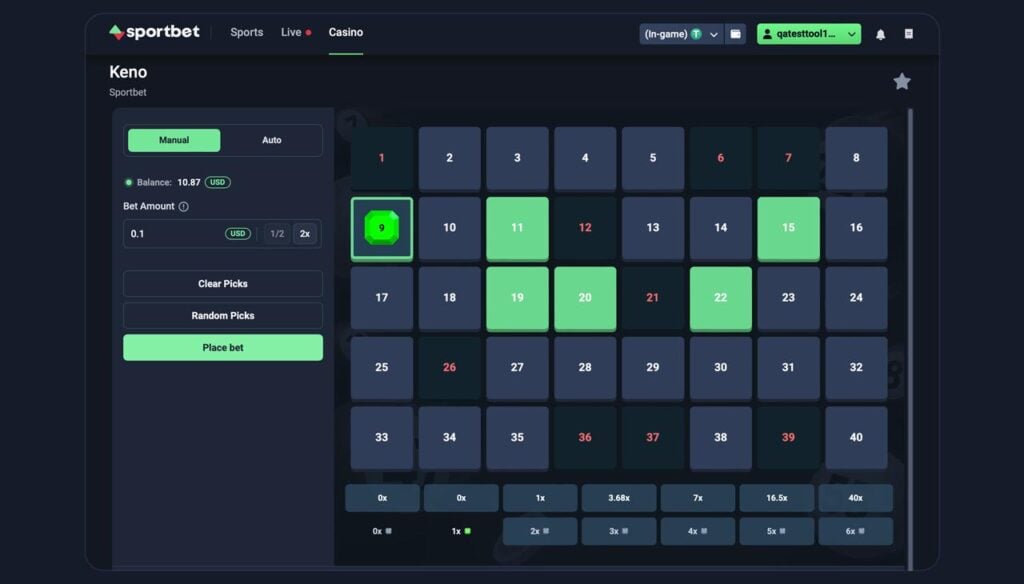
Task: Click the Keno game title
Action: click(128, 72)
